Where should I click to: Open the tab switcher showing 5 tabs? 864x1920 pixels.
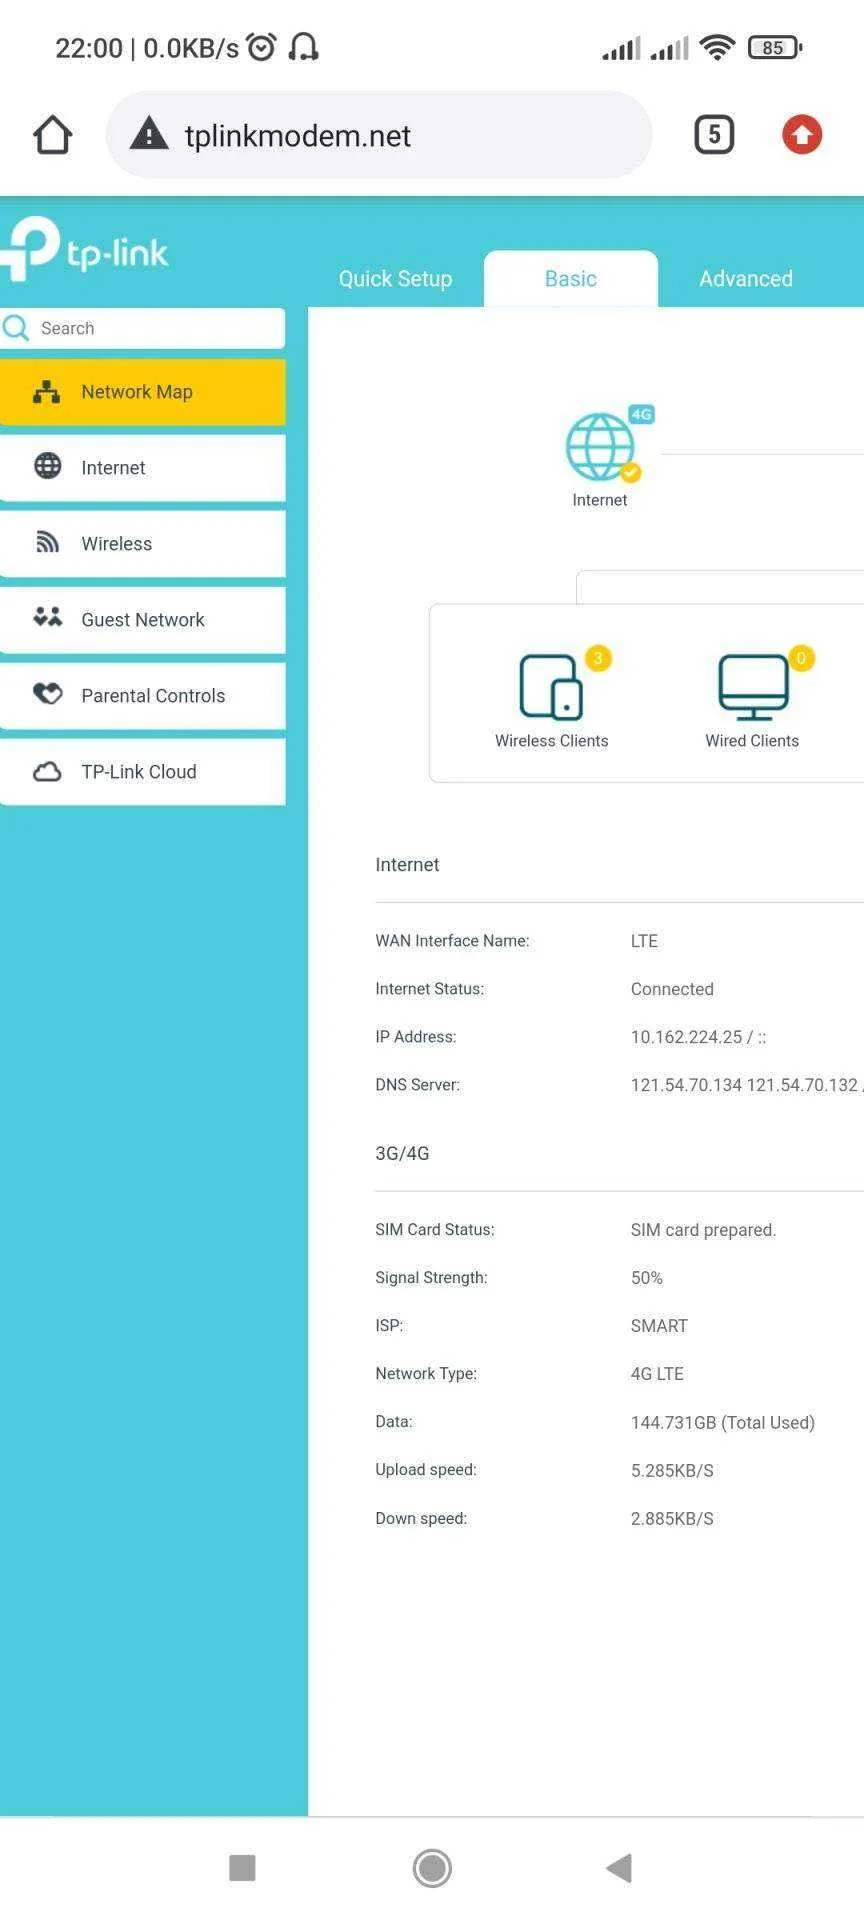714,135
